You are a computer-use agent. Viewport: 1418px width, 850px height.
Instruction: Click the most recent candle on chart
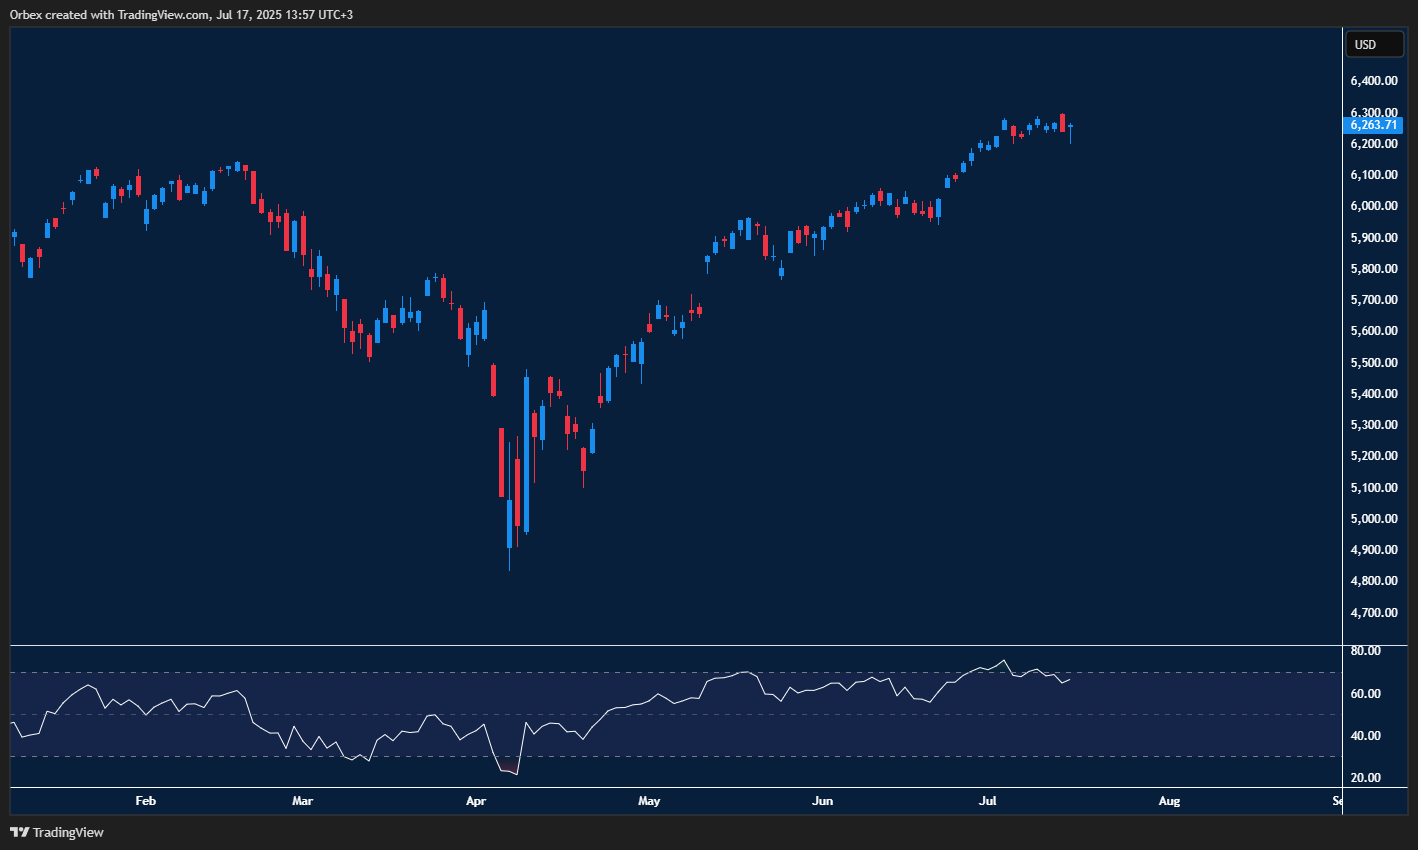tap(1070, 128)
